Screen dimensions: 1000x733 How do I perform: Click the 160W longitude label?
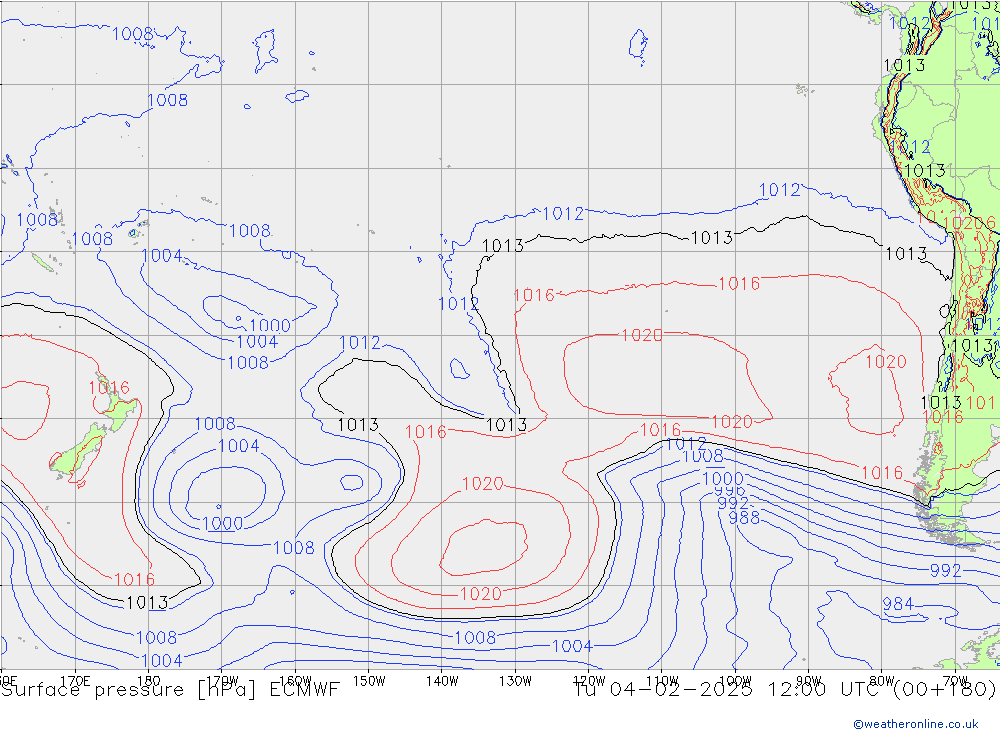(296, 680)
